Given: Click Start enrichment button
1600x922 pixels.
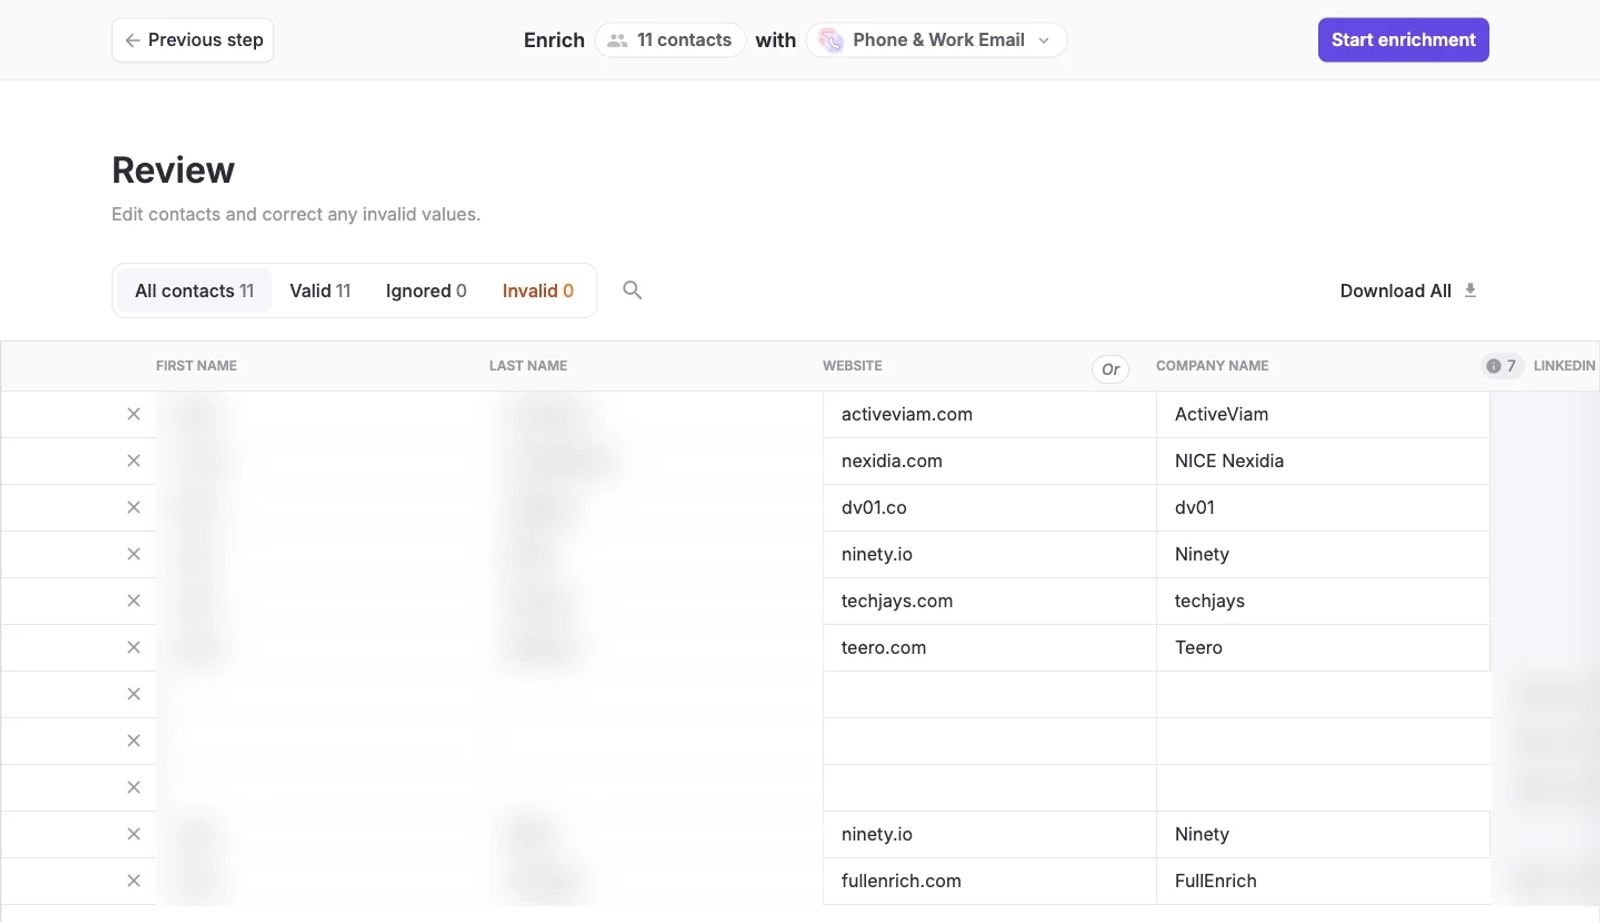Looking at the screenshot, I should pos(1403,40).
